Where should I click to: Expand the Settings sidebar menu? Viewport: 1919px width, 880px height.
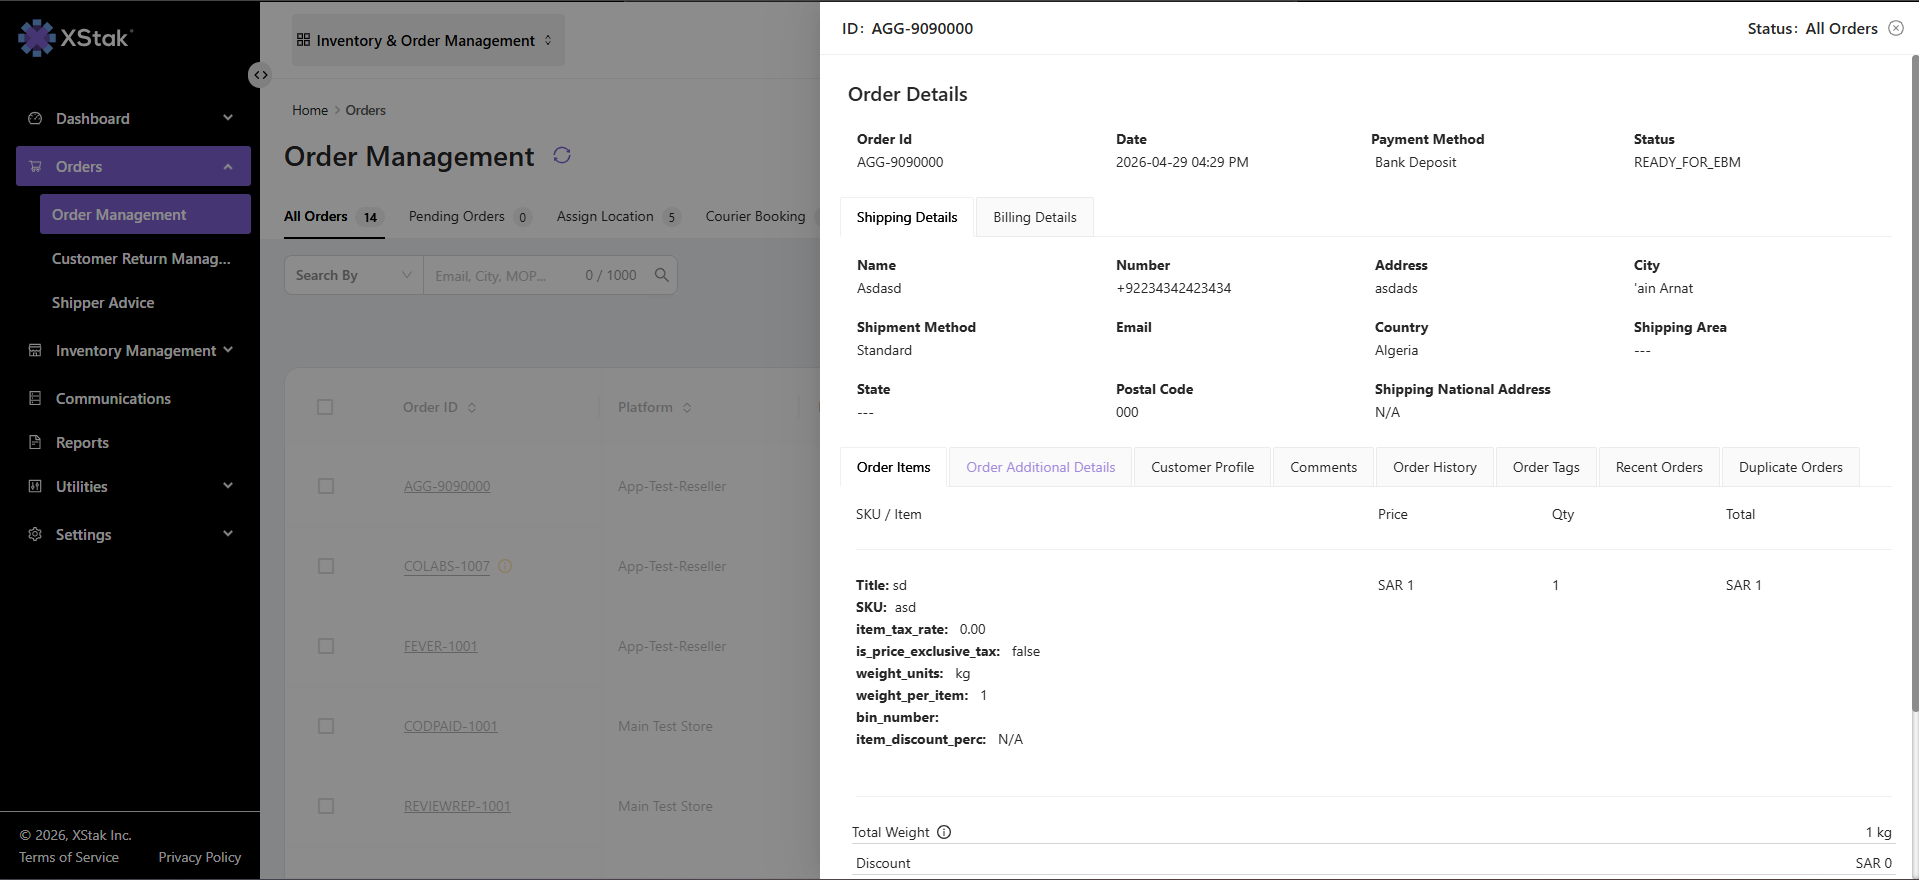132,534
